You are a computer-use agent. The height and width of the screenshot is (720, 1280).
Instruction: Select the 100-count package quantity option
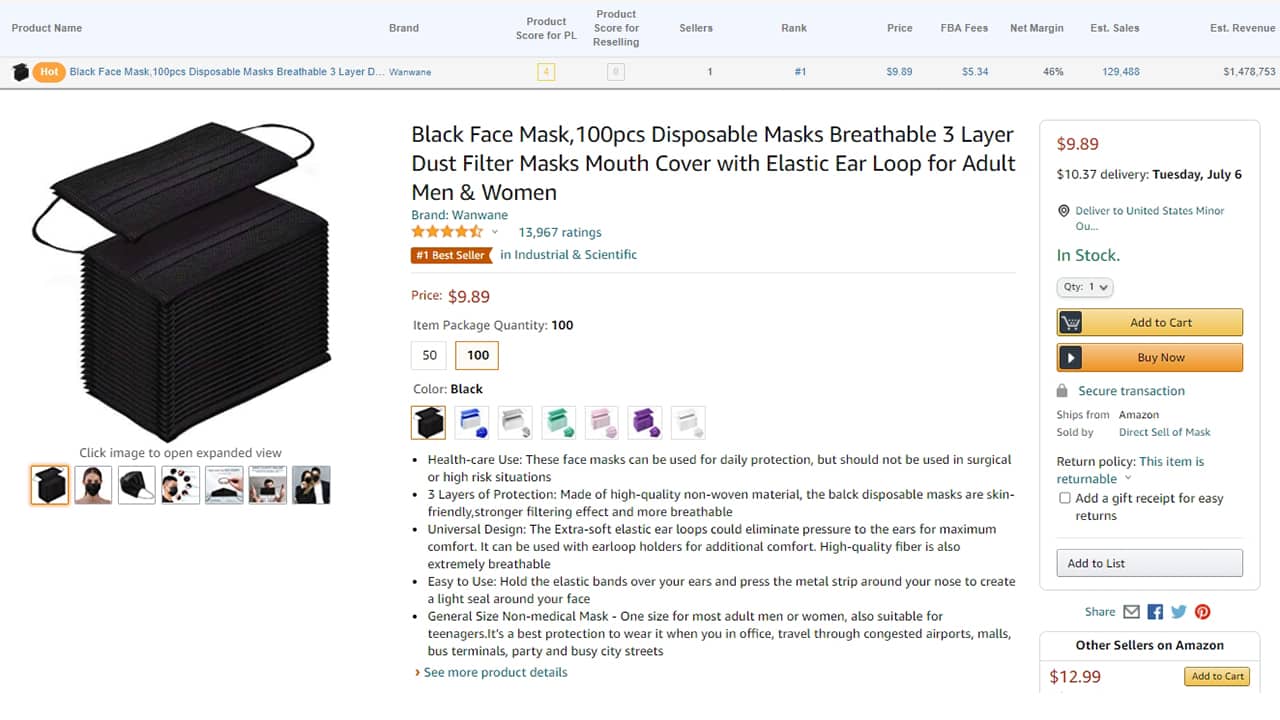pyautogui.click(x=476, y=355)
